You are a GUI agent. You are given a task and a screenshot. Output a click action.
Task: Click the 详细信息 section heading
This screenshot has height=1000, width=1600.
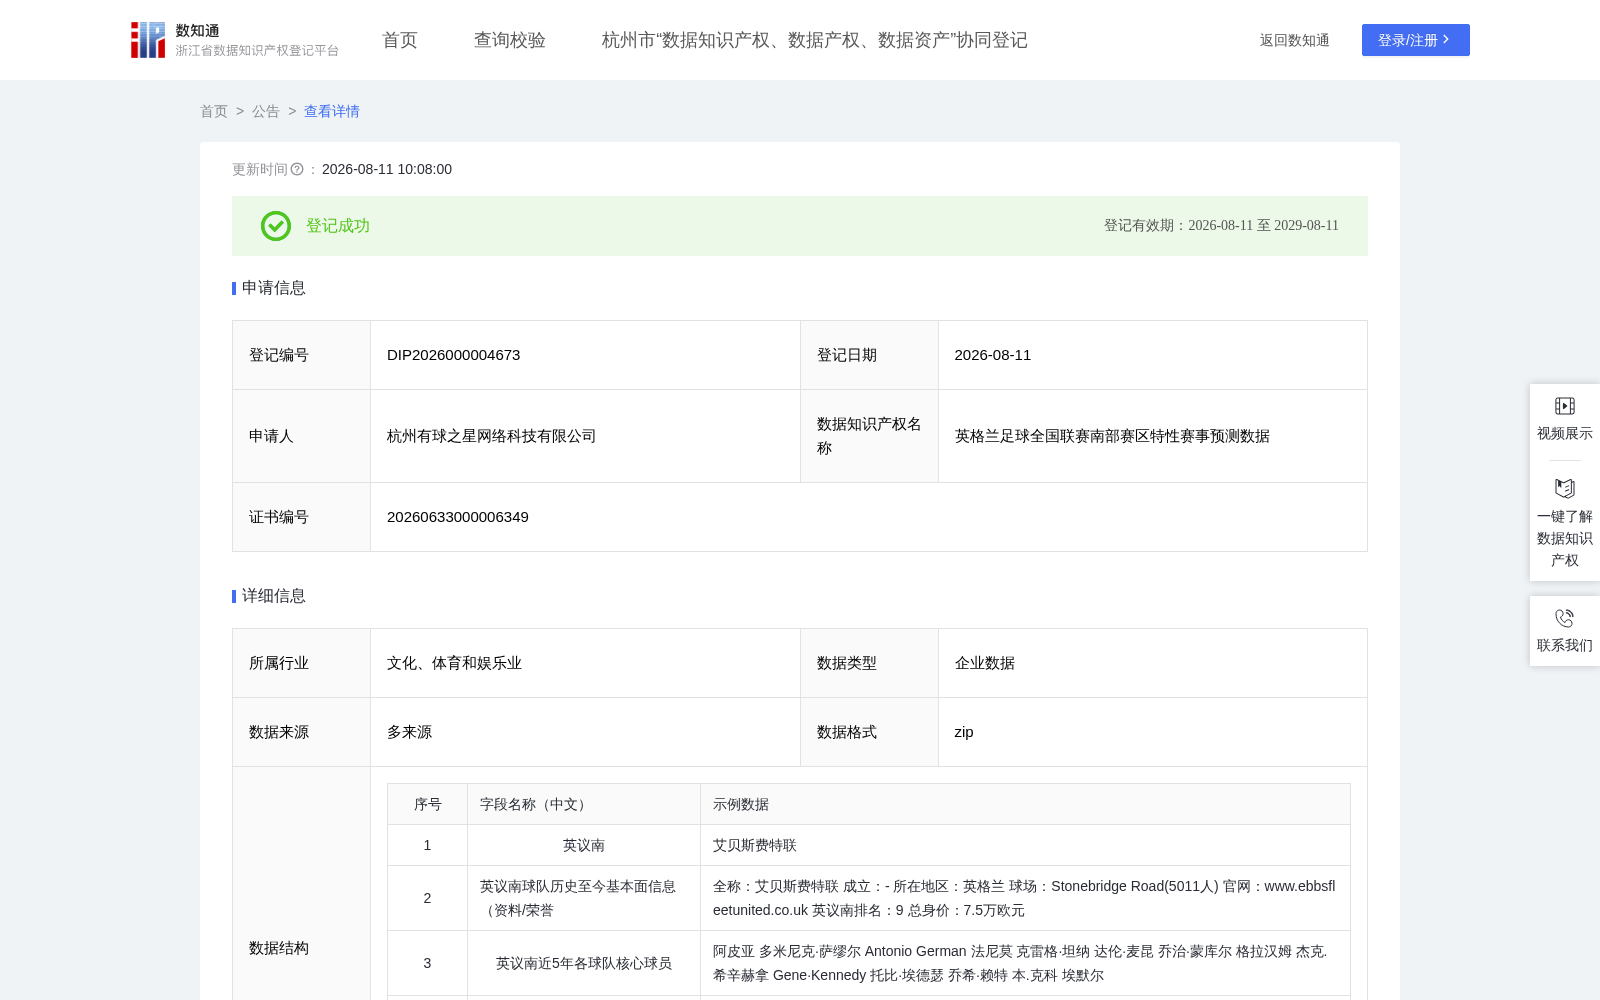click(x=273, y=596)
